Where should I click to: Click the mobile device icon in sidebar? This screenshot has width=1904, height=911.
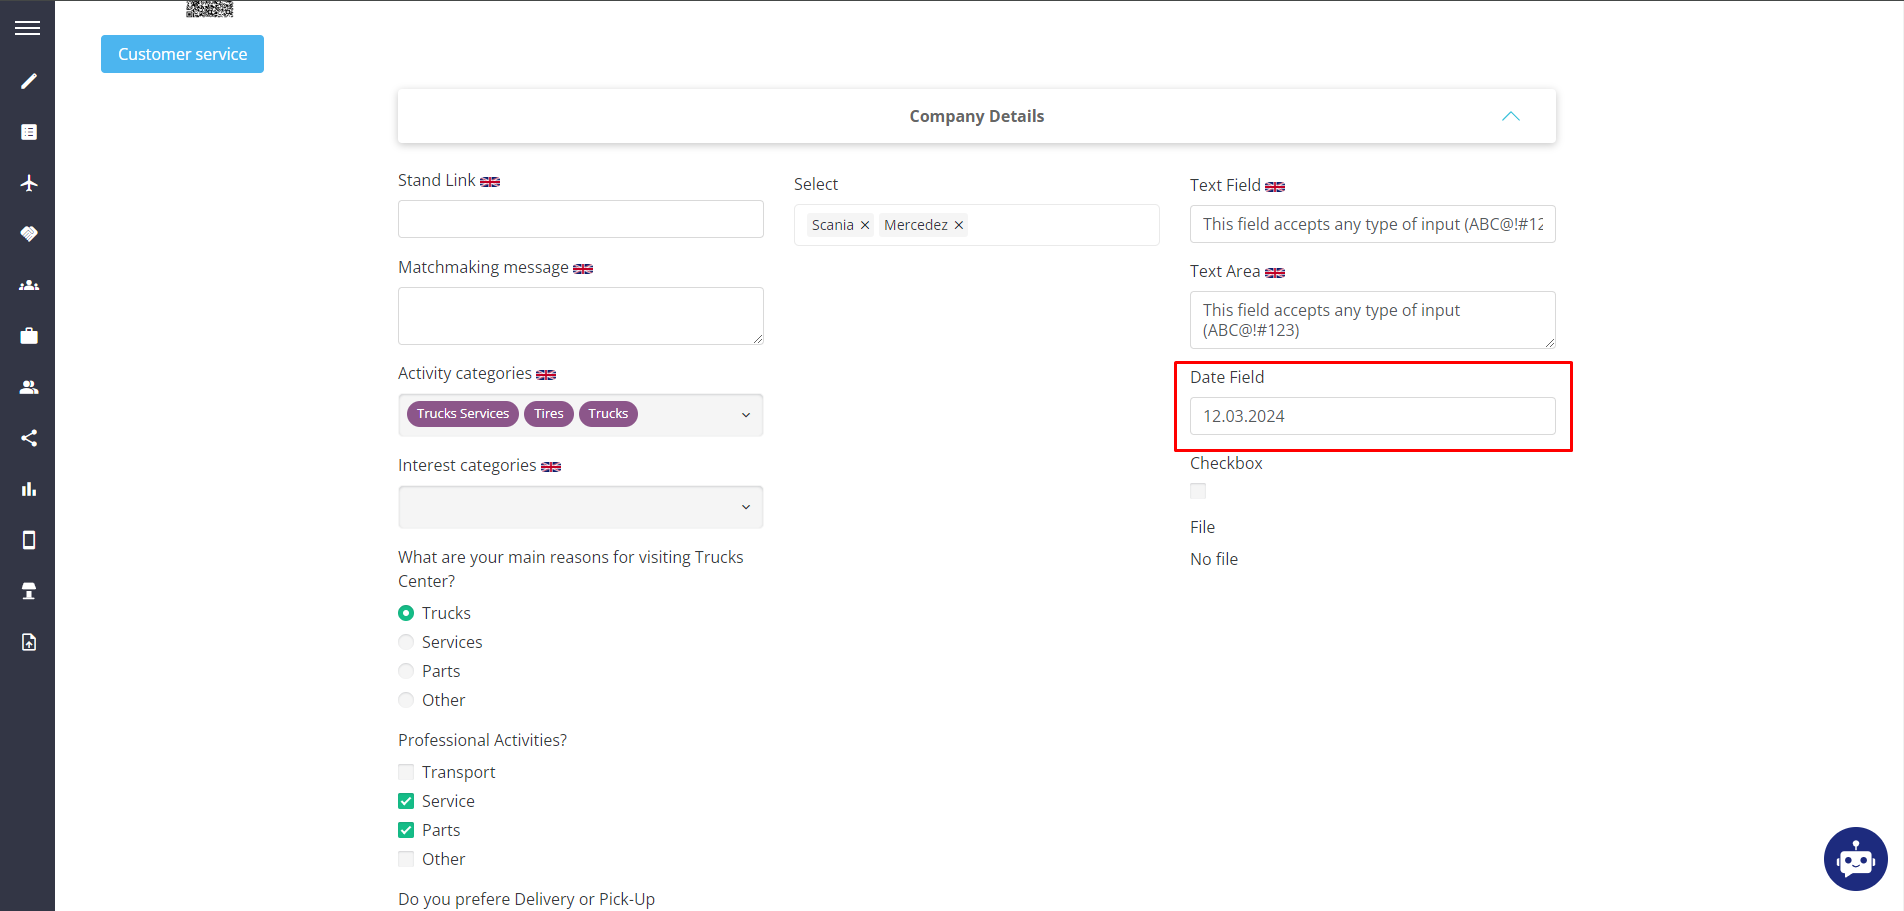[28, 540]
